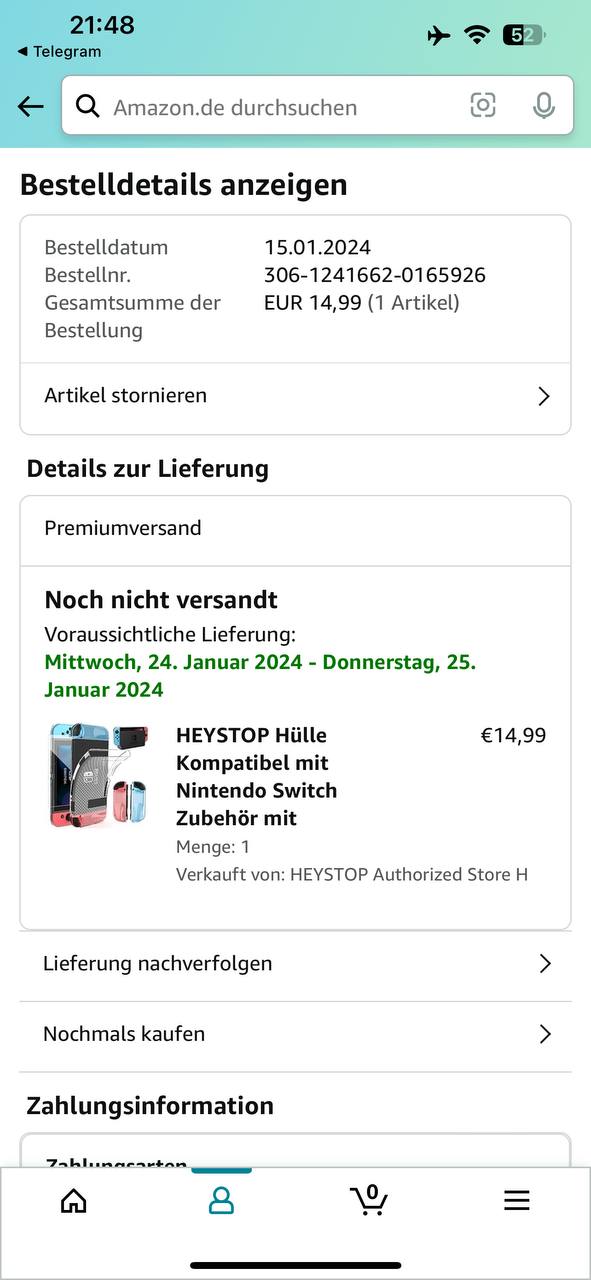
Task: Open the camera lens scan icon
Action: pyautogui.click(x=483, y=105)
